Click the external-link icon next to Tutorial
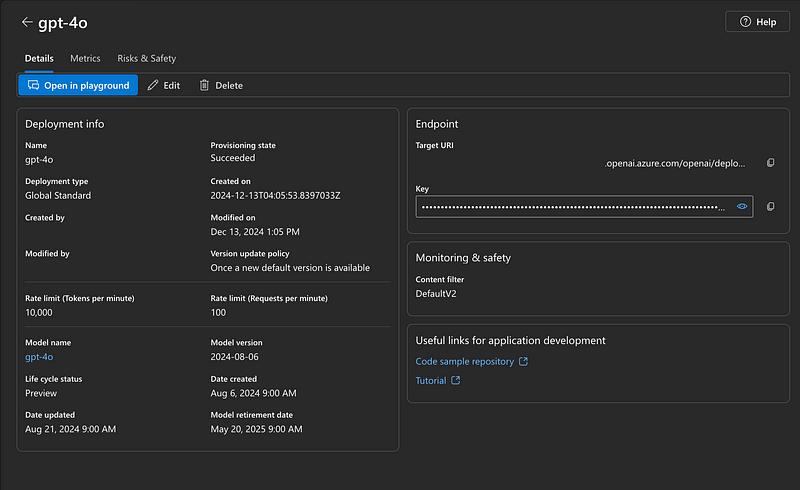This screenshot has width=800, height=490. 456,380
